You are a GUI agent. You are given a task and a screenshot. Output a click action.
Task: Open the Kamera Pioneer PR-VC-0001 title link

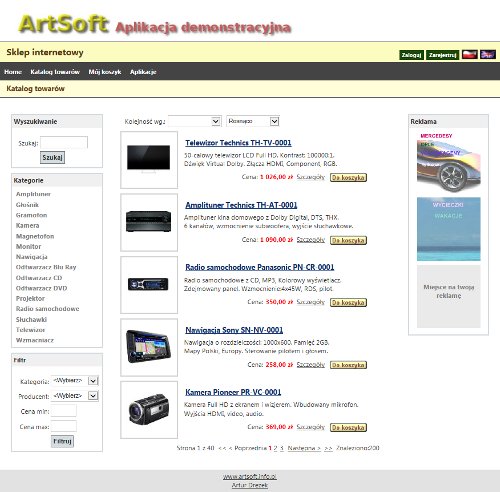coord(233,392)
